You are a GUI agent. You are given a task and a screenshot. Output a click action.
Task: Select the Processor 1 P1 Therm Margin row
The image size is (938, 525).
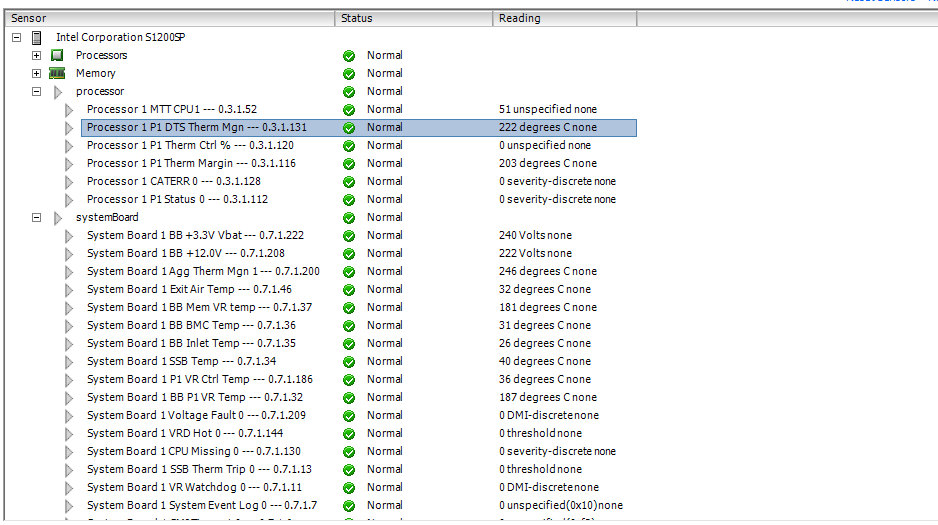pyautogui.click(x=191, y=163)
